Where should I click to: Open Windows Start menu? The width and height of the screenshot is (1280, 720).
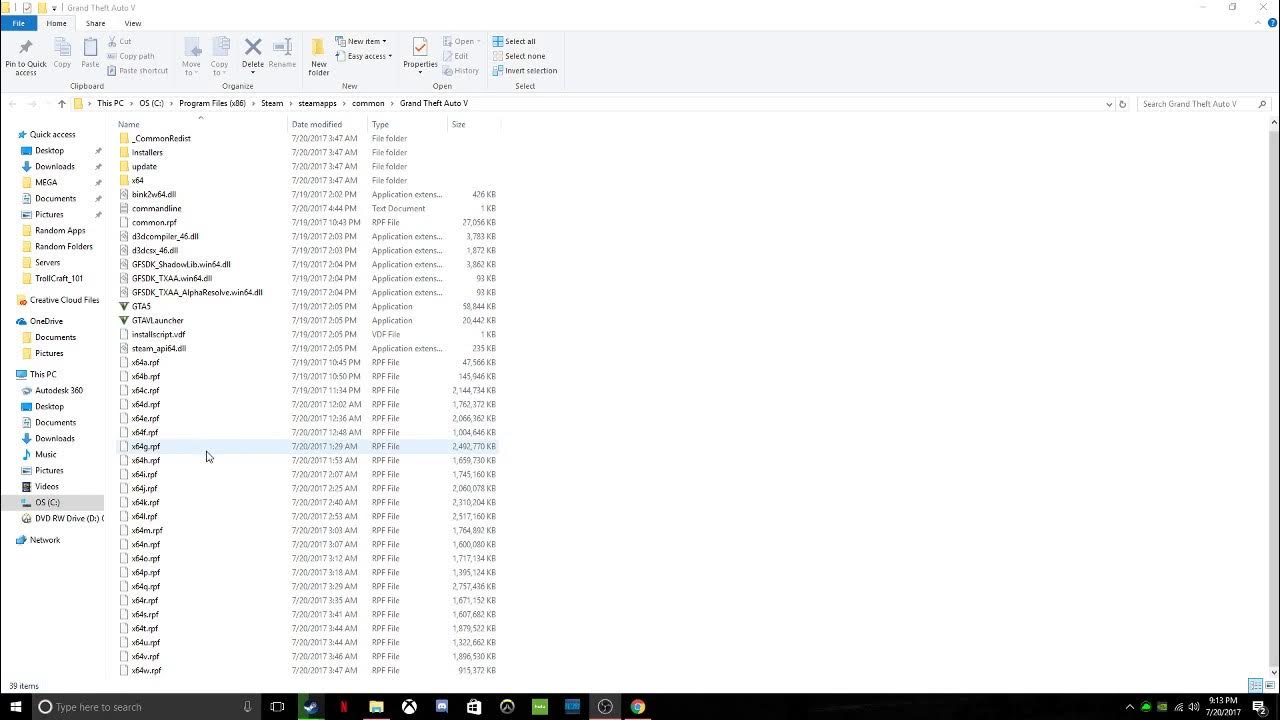(x=15, y=707)
